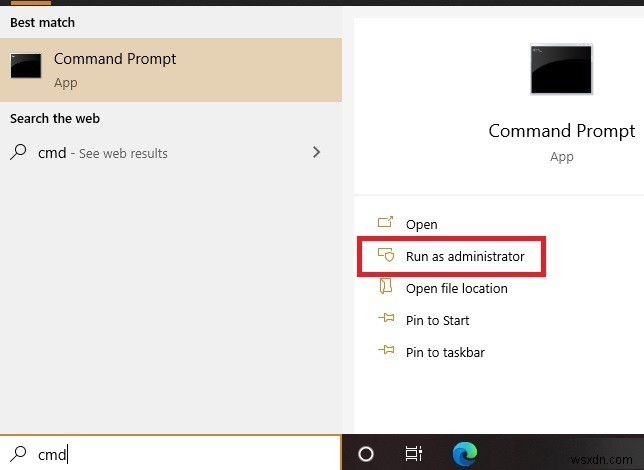Launch Microsoft Edge from the taskbar
Image resolution: width=644 pixels, height=470 pixels.
point(463,454)
